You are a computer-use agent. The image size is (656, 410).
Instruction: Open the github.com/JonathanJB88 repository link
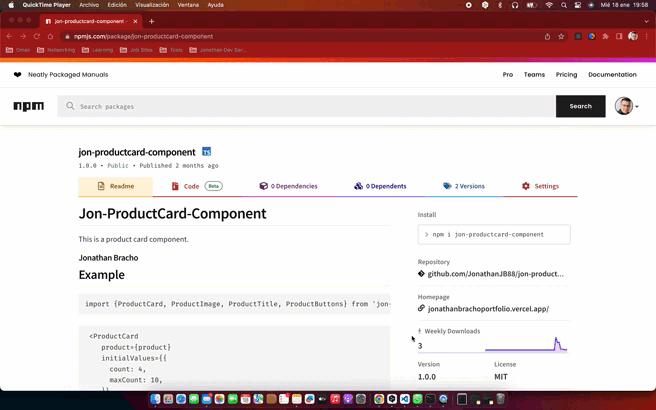click(x=495, y=274)
